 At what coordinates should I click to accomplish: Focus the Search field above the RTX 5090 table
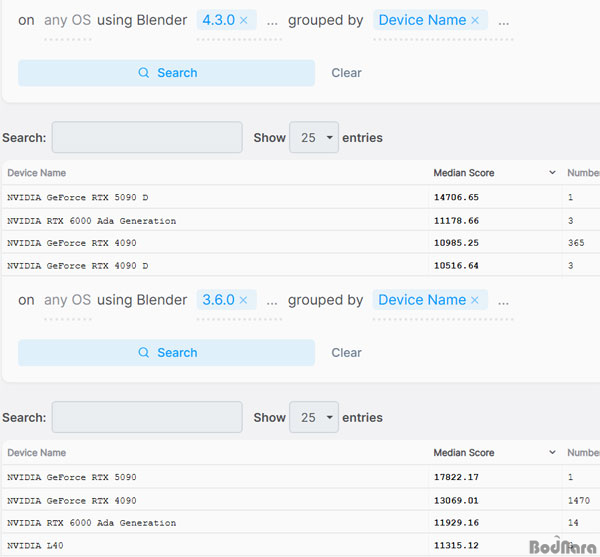click(x=147, y=417)
